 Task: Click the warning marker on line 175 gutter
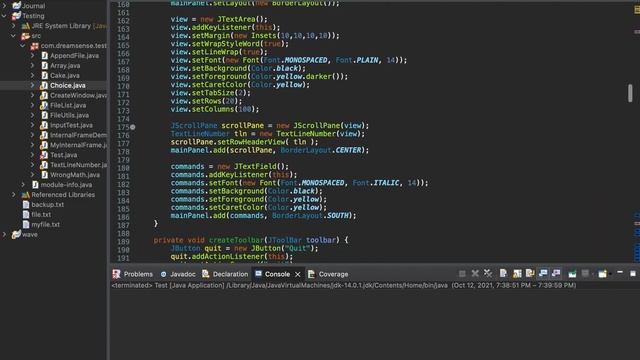coord(133,127)
